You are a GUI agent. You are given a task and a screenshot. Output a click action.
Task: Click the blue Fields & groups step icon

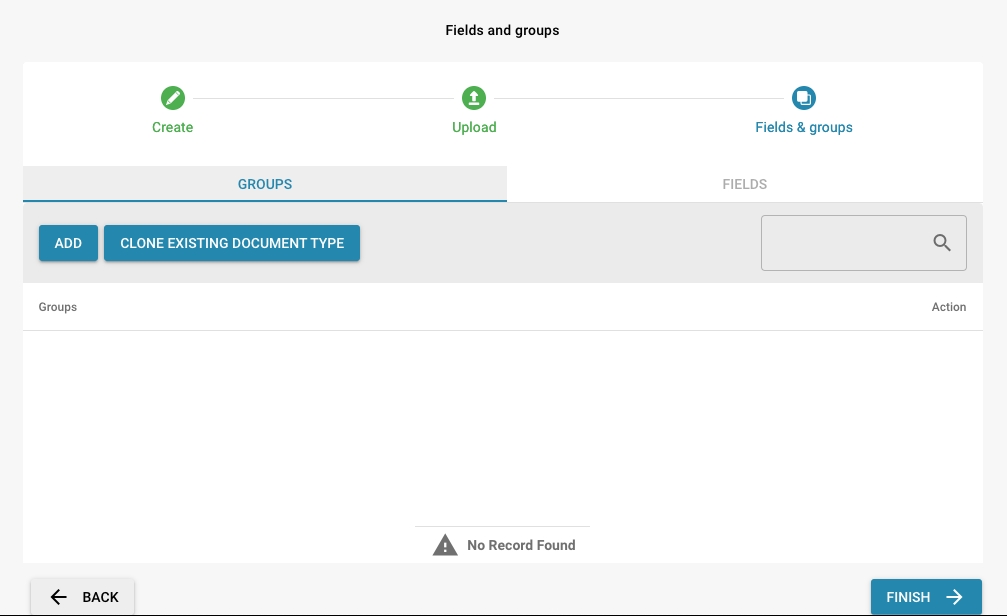tap(804, 98)
